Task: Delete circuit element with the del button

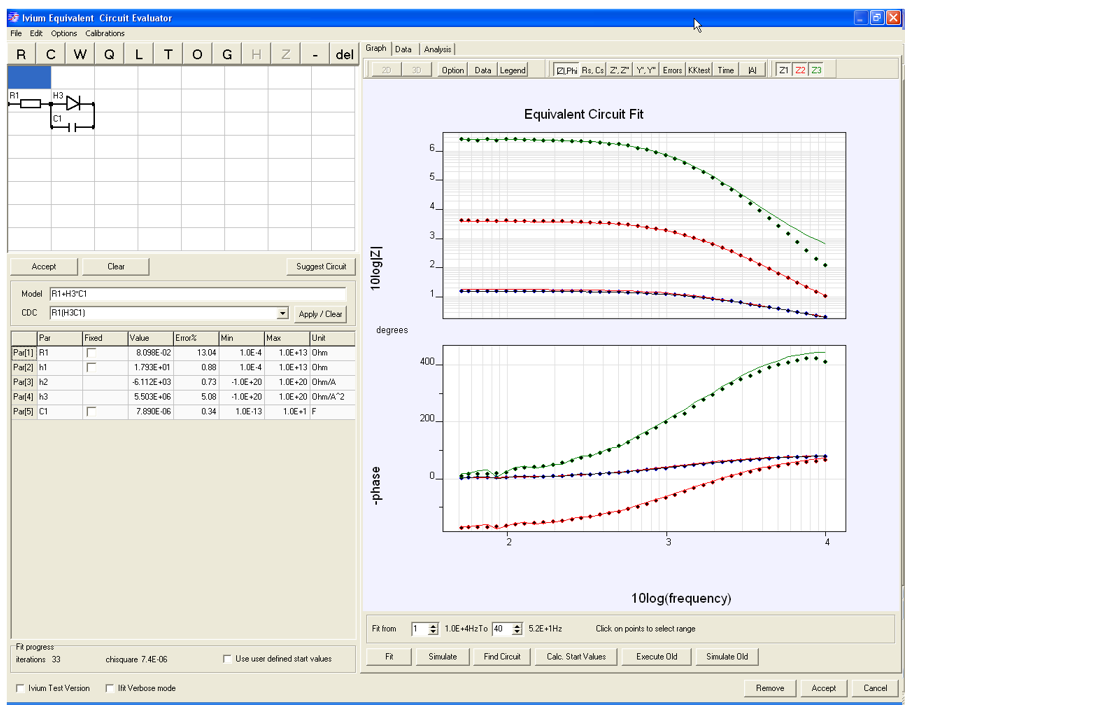Action: 344,54
